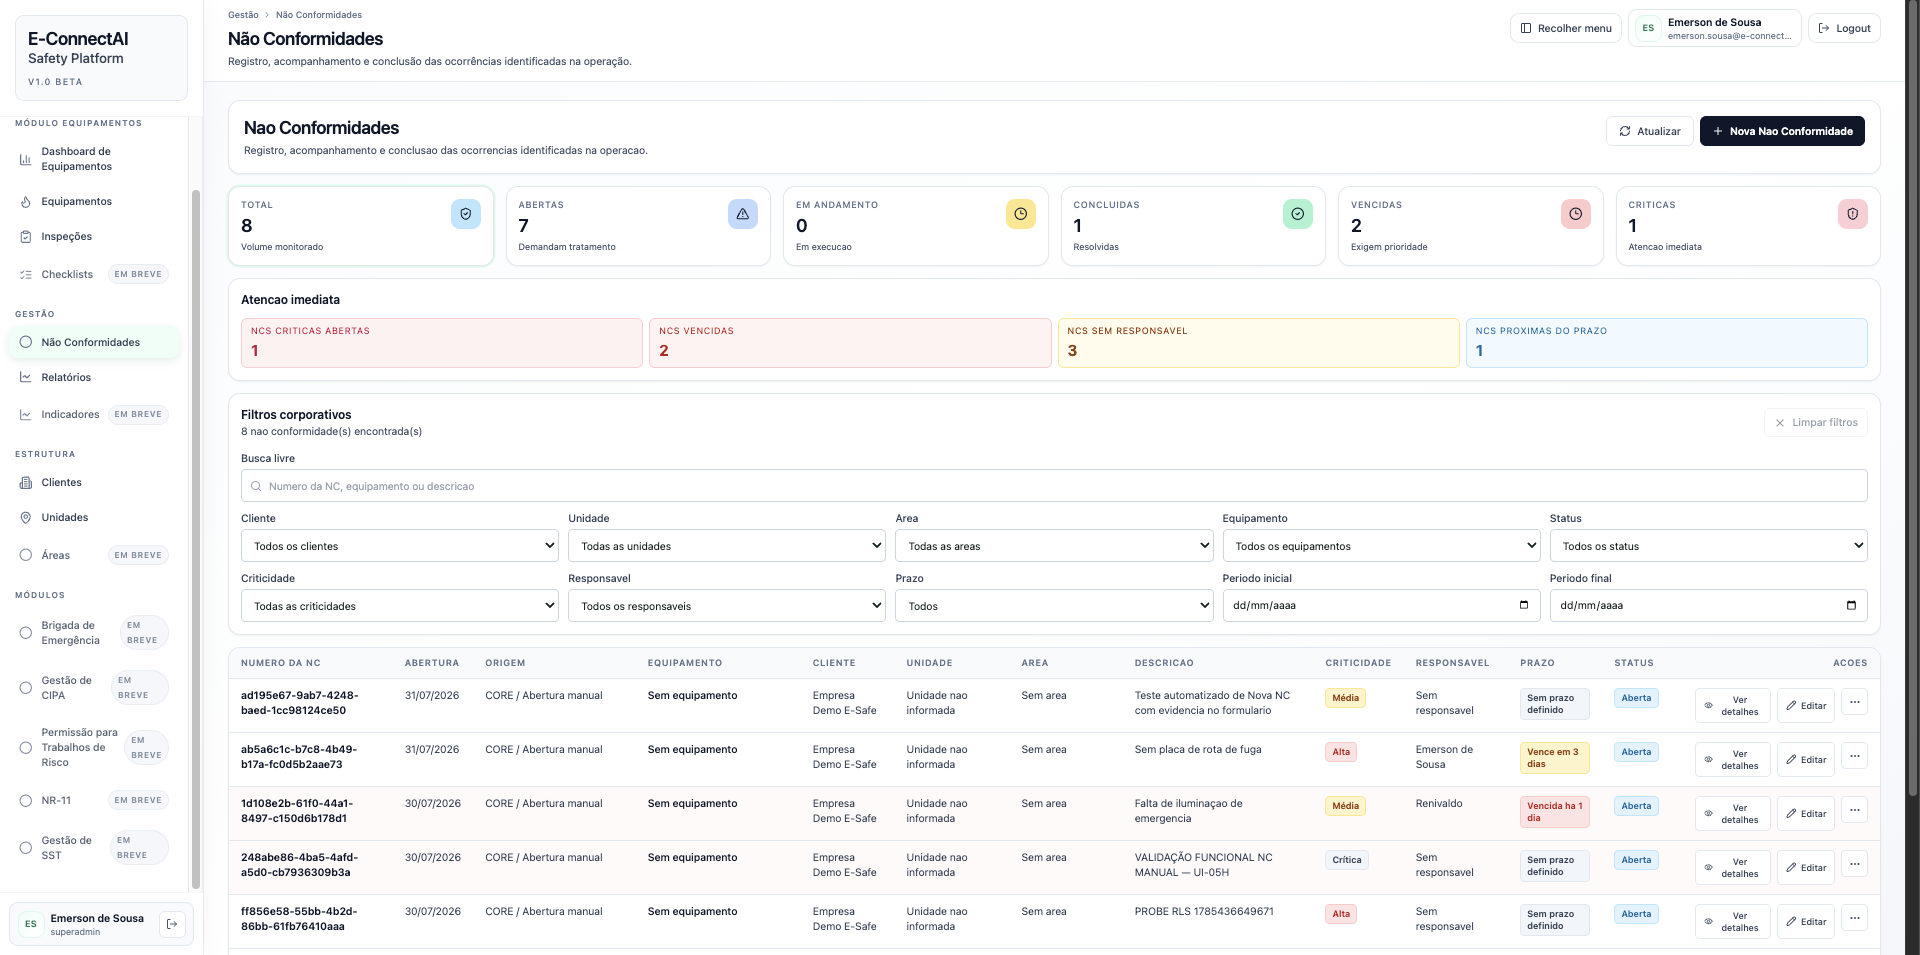
Task: Open Emerson de Sousa profile in header
Action: [1715, 28]
